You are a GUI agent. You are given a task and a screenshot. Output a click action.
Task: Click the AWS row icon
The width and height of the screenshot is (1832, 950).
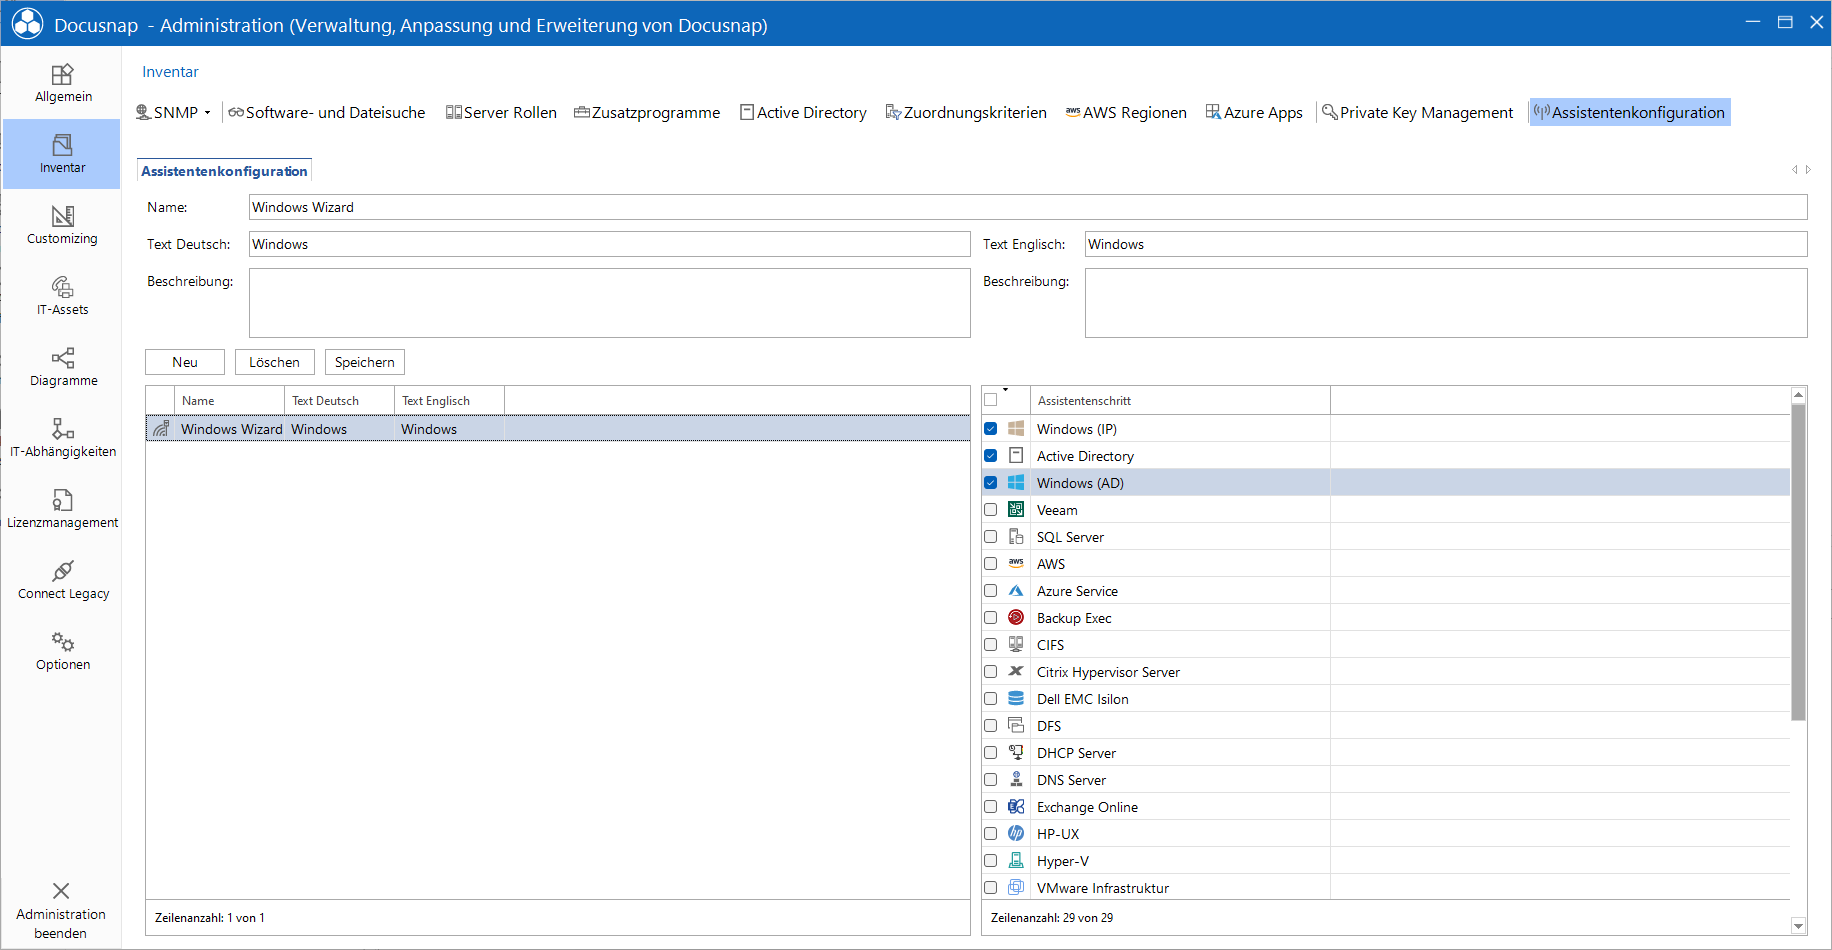(1016, 563)
